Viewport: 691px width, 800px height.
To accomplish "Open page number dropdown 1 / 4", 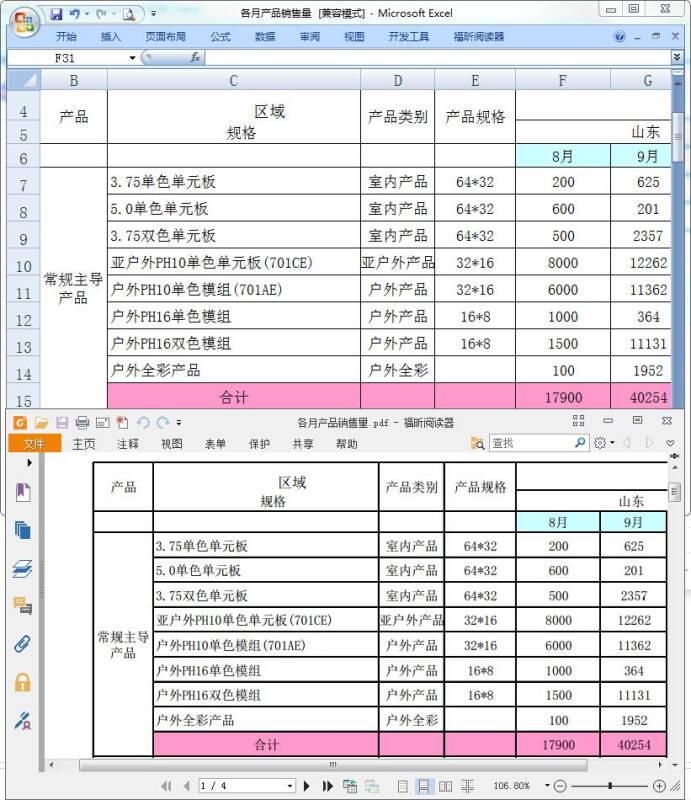I will tap(289, 786).
